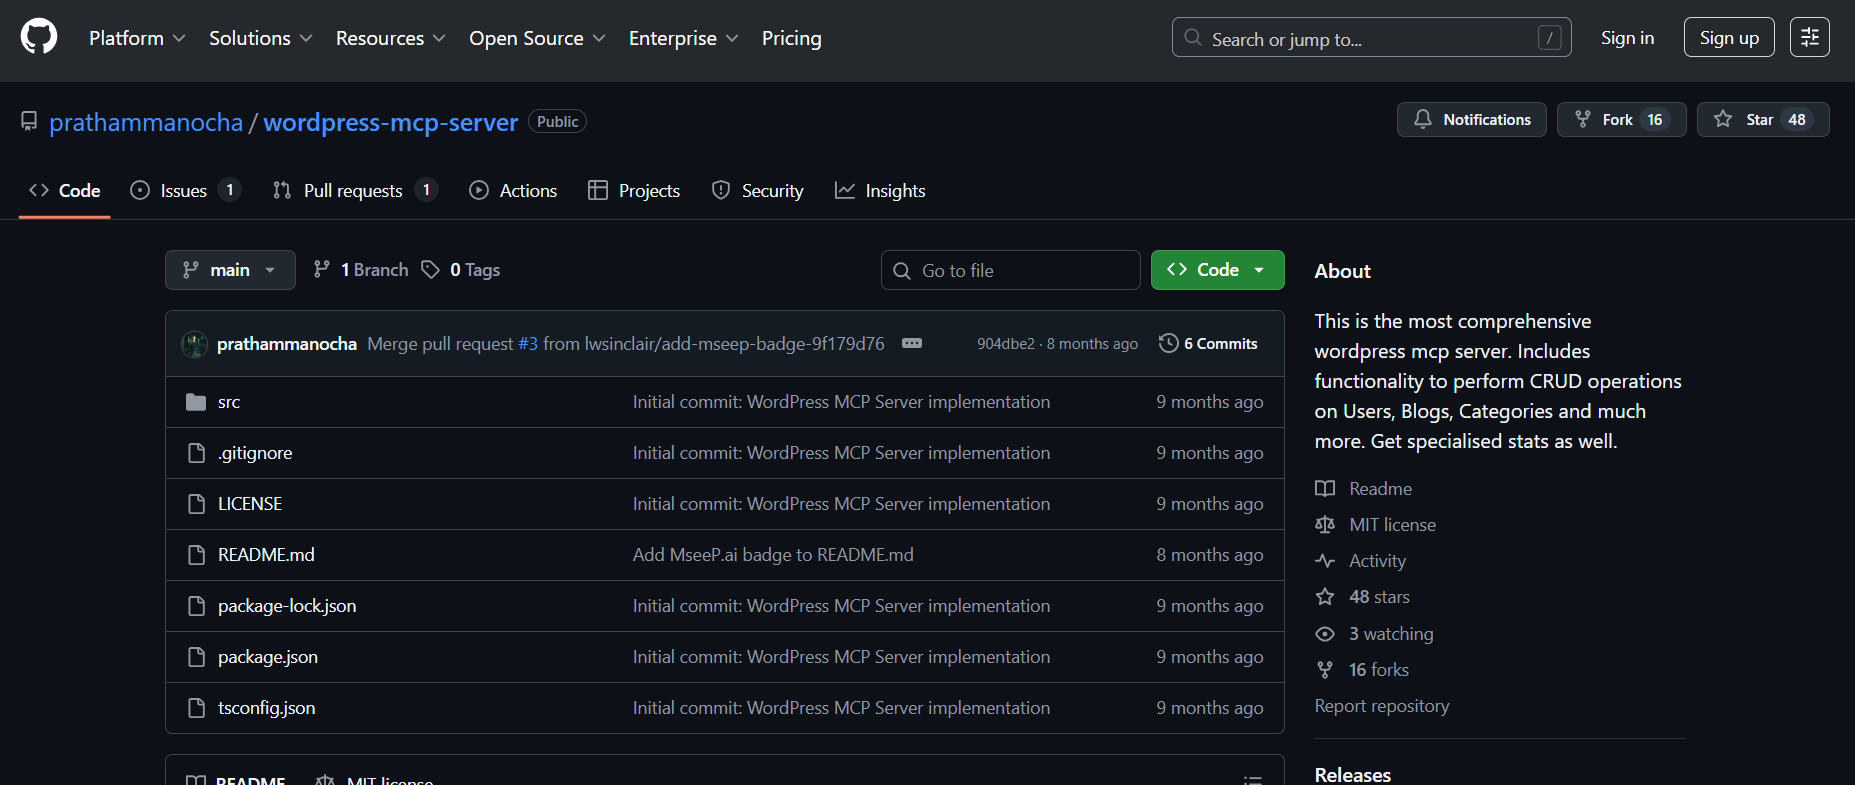
Task: View the 16 forks link
Action: [1362, 670]
